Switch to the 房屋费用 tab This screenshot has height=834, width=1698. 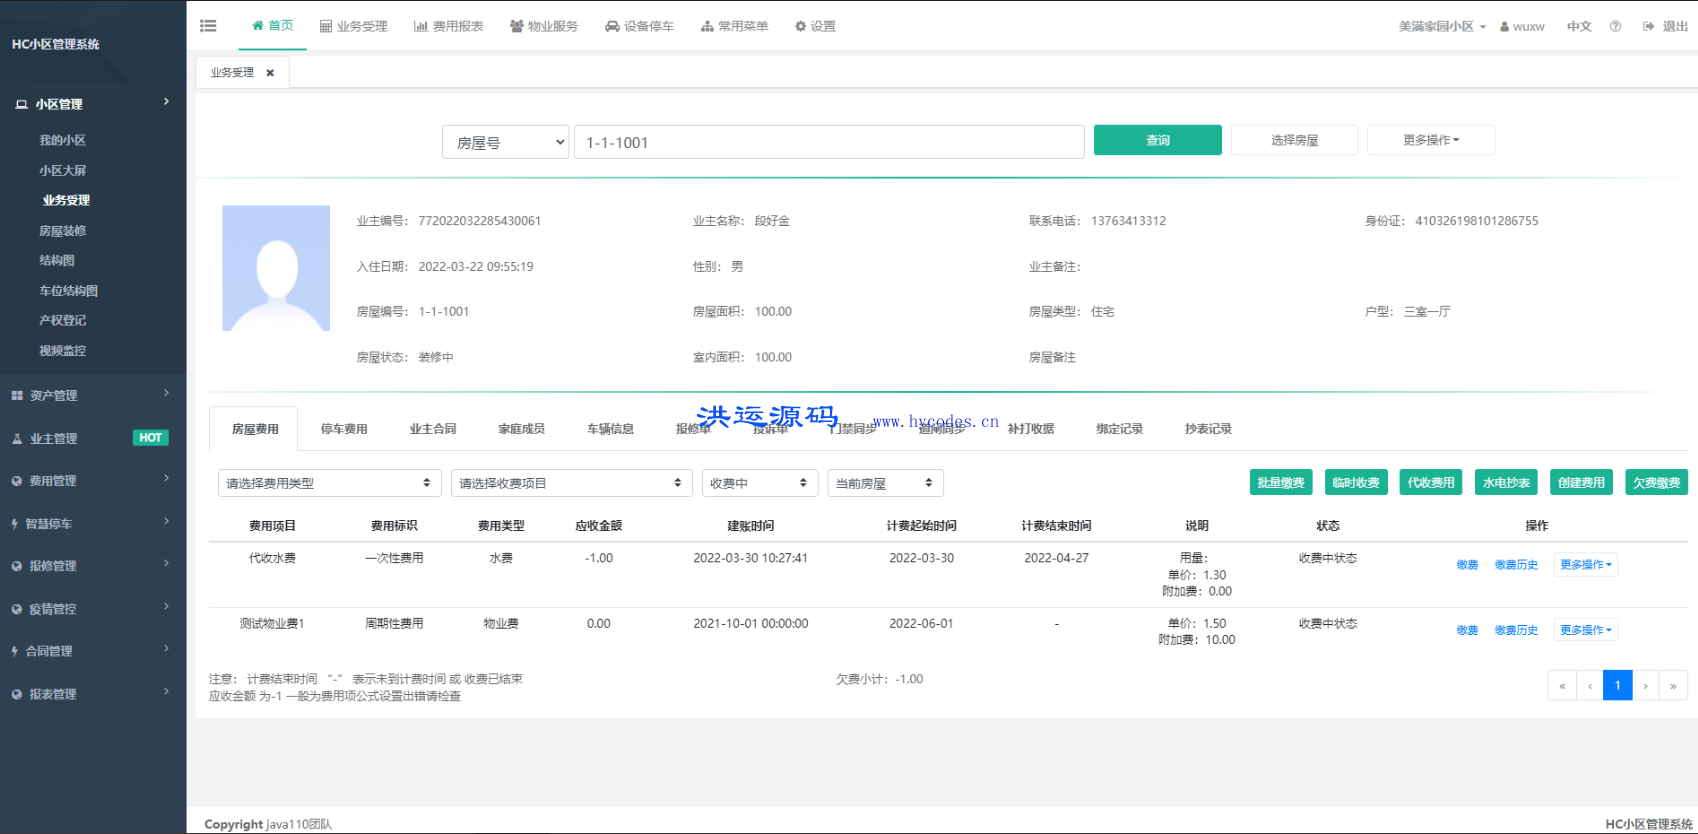(x=255, y=429)
